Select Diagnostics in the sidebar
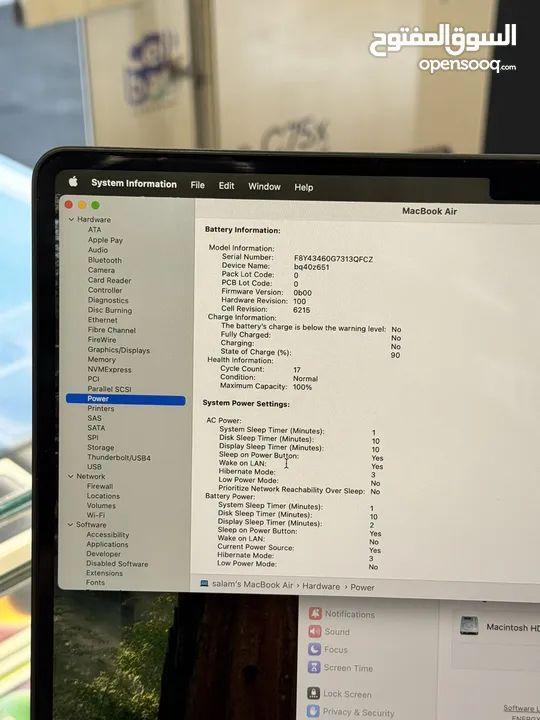Screen dimensions: 540x720 click(108, 300)
